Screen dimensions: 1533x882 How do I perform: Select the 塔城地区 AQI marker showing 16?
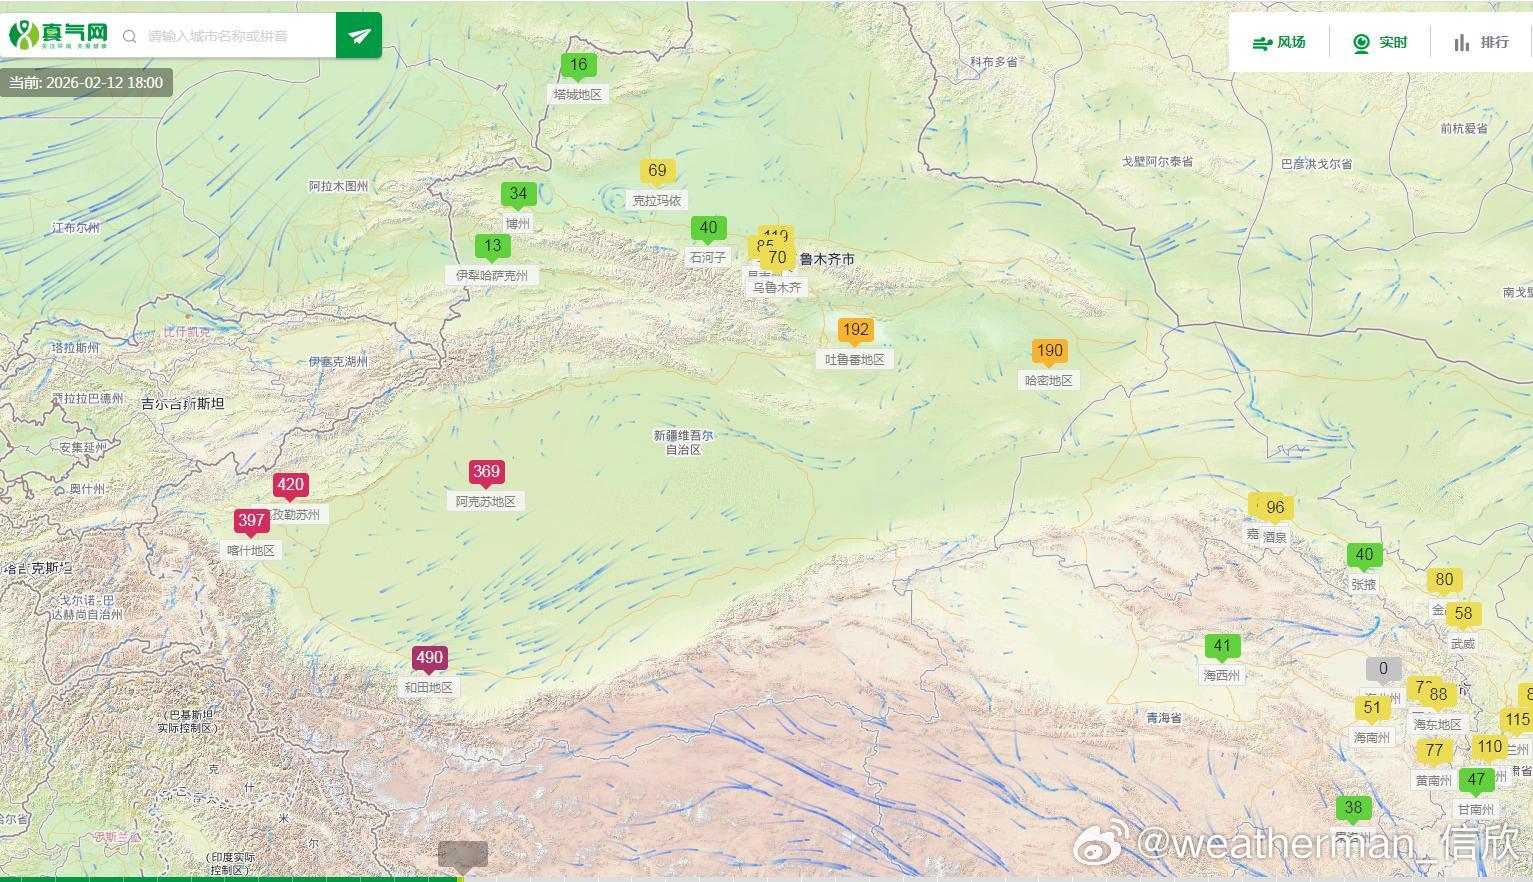[x=578, y=67]
